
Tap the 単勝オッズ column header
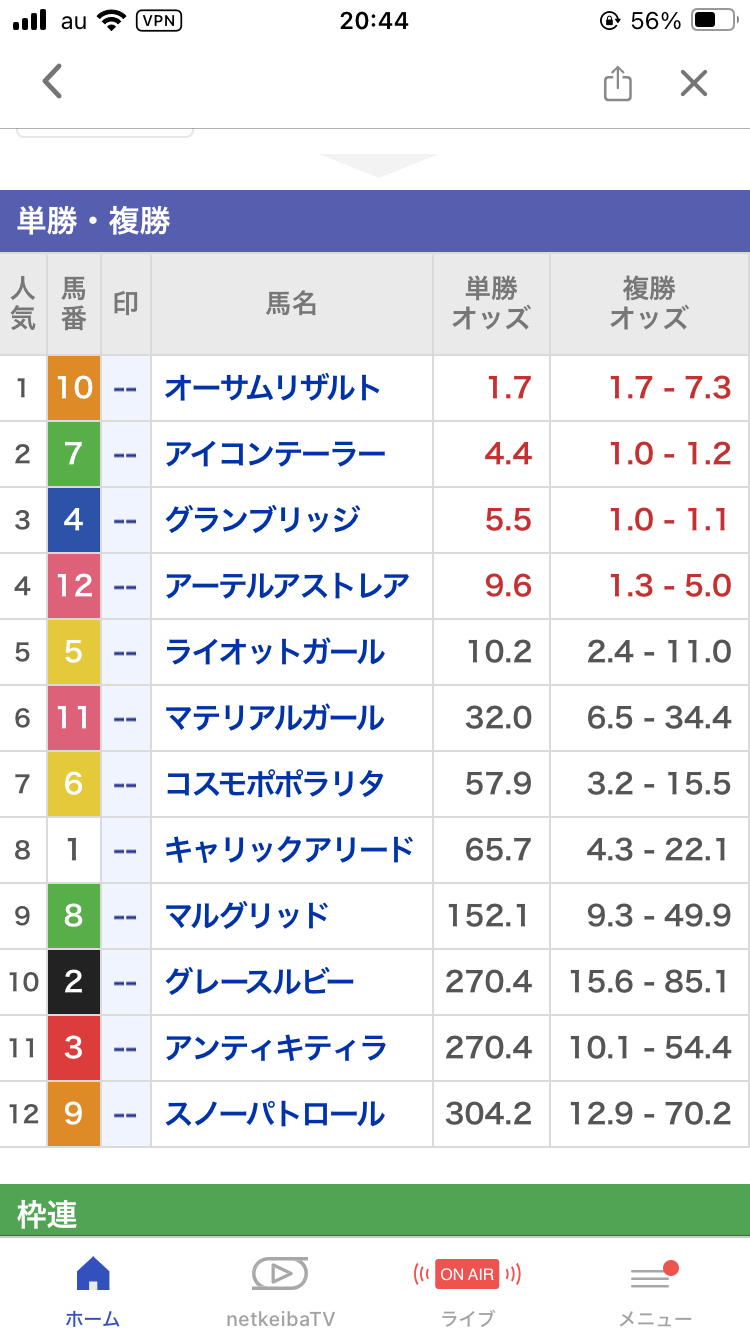pos(491,304)
